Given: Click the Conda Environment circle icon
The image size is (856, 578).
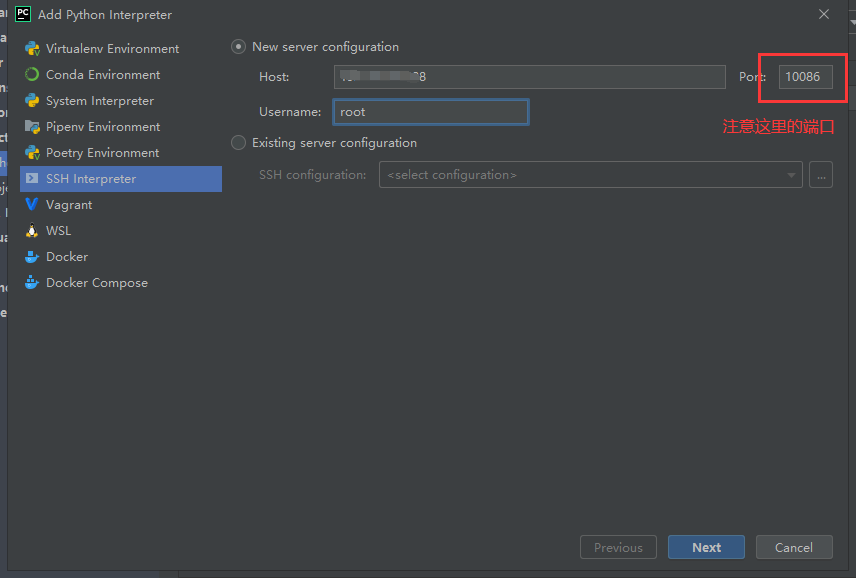Looking at the screenshot, I should pos(32,75).
